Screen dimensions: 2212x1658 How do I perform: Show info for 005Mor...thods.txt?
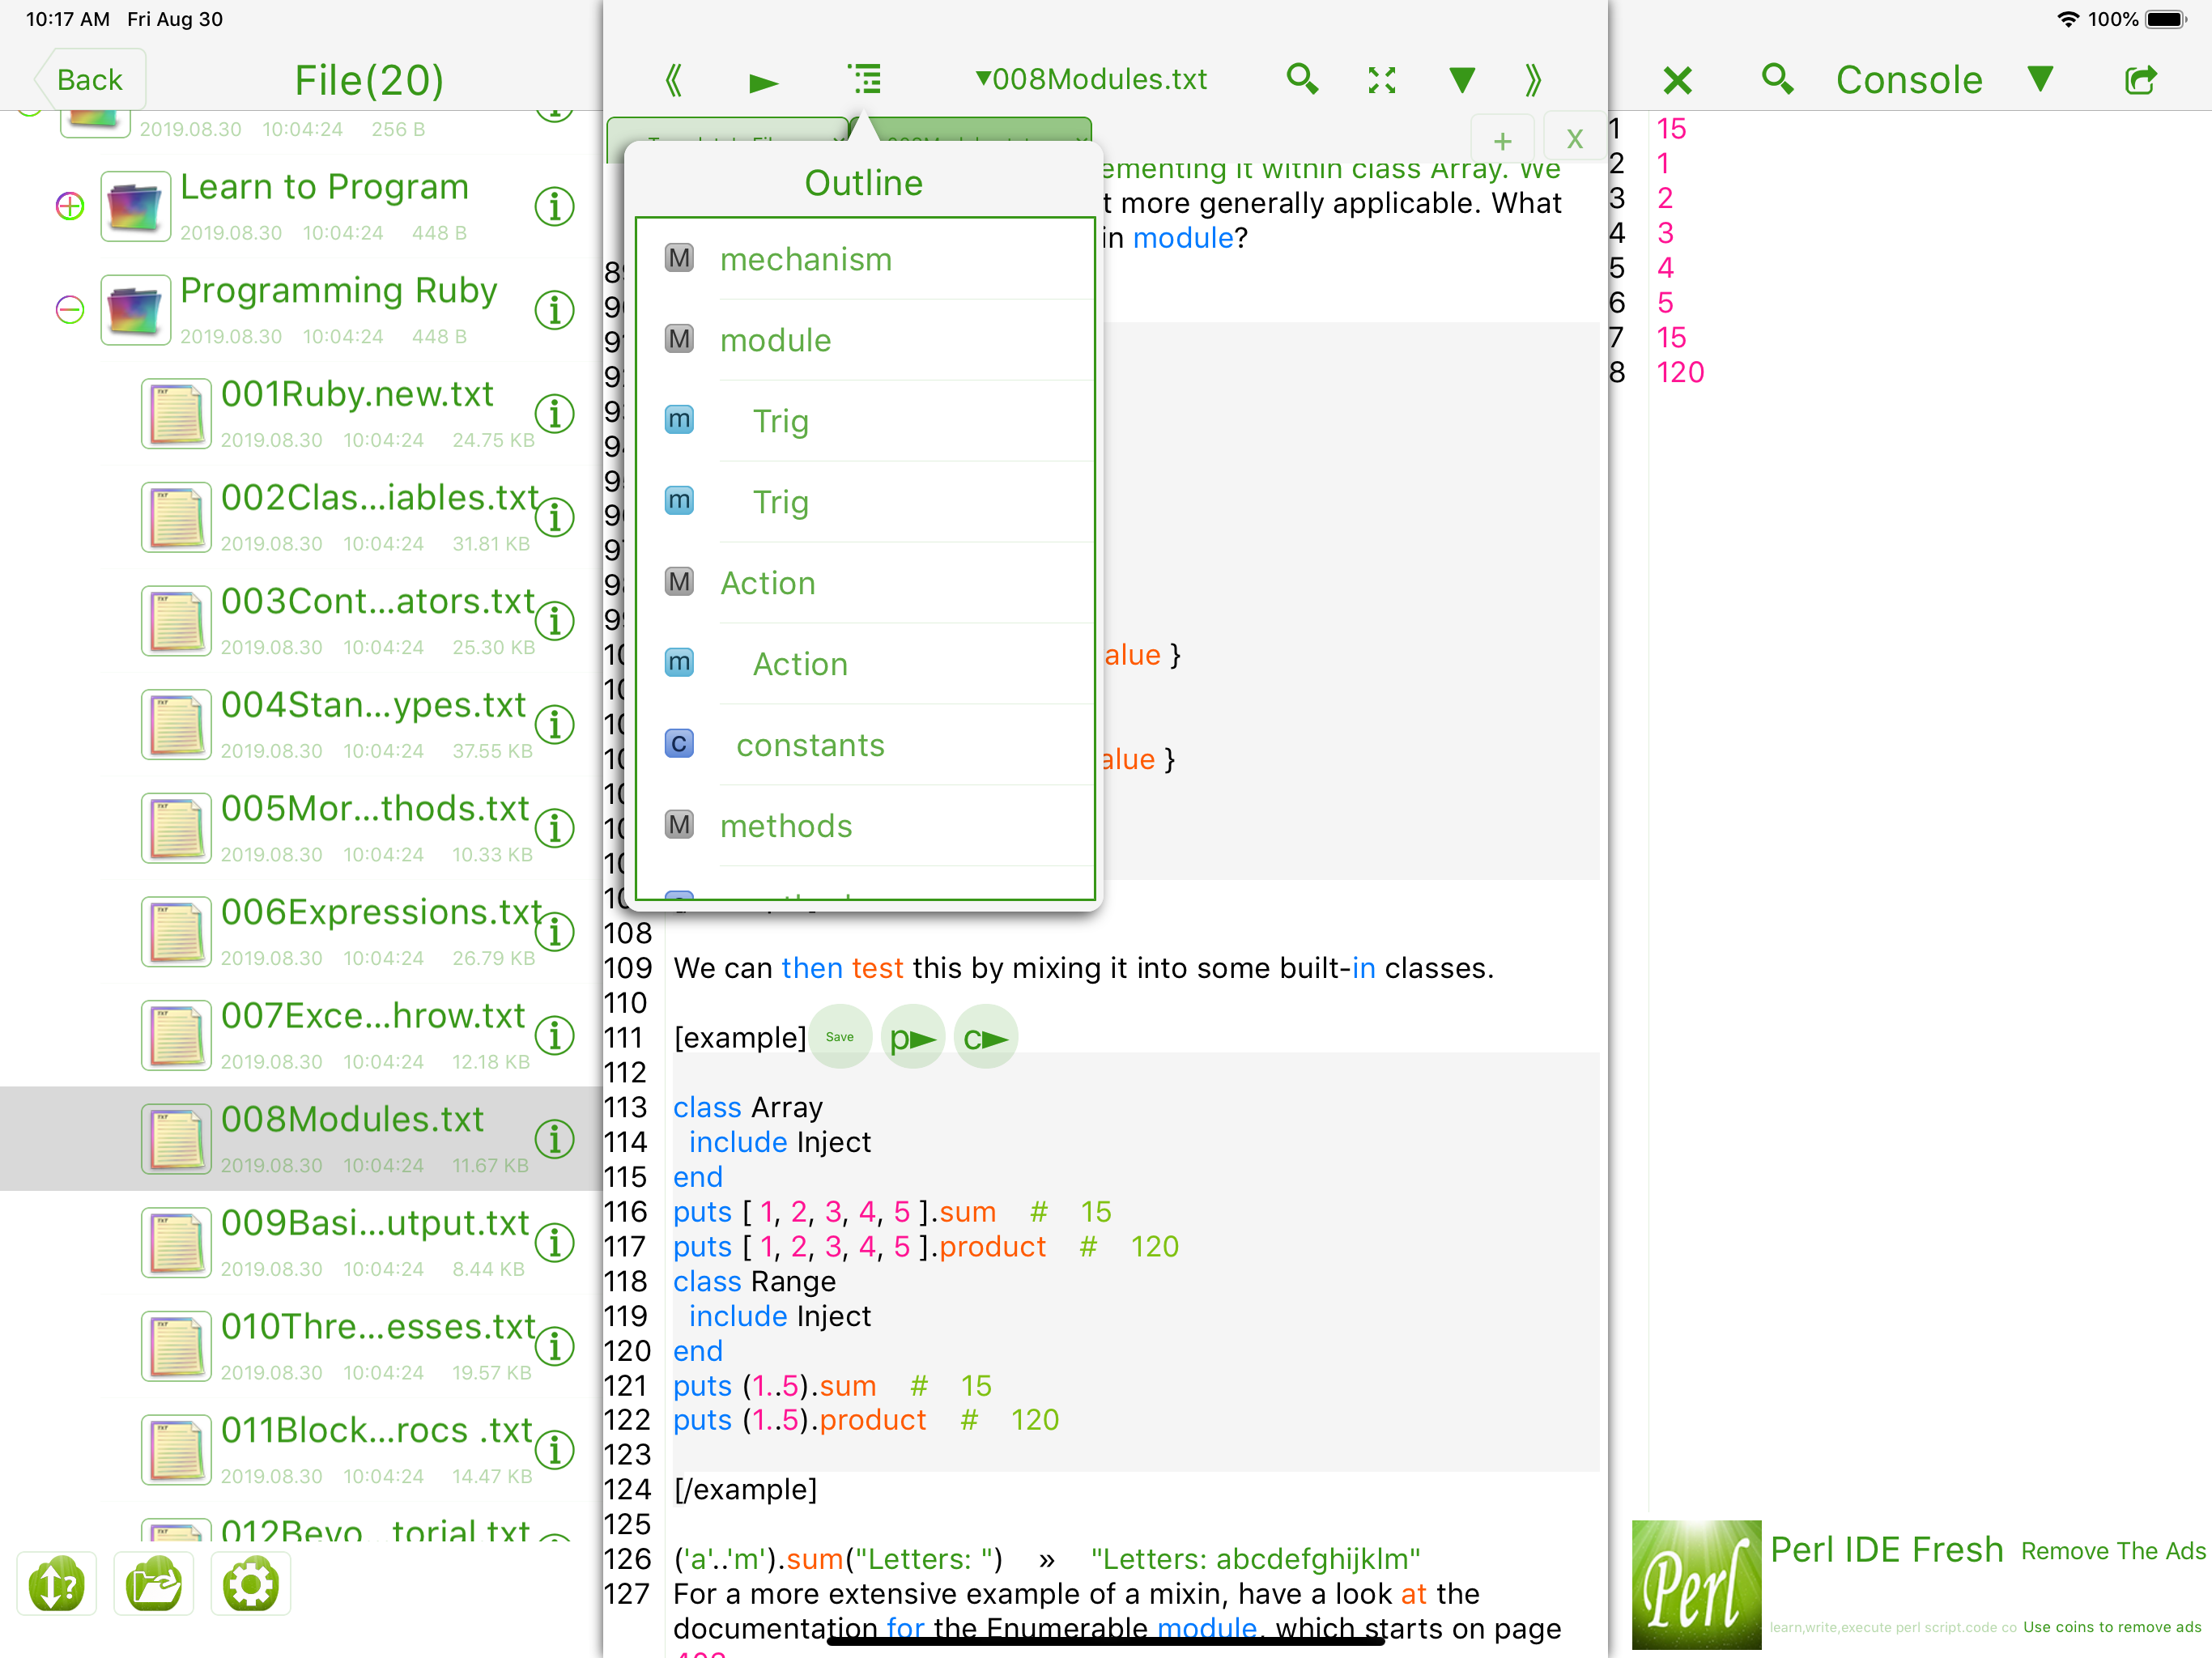(554, 828)
